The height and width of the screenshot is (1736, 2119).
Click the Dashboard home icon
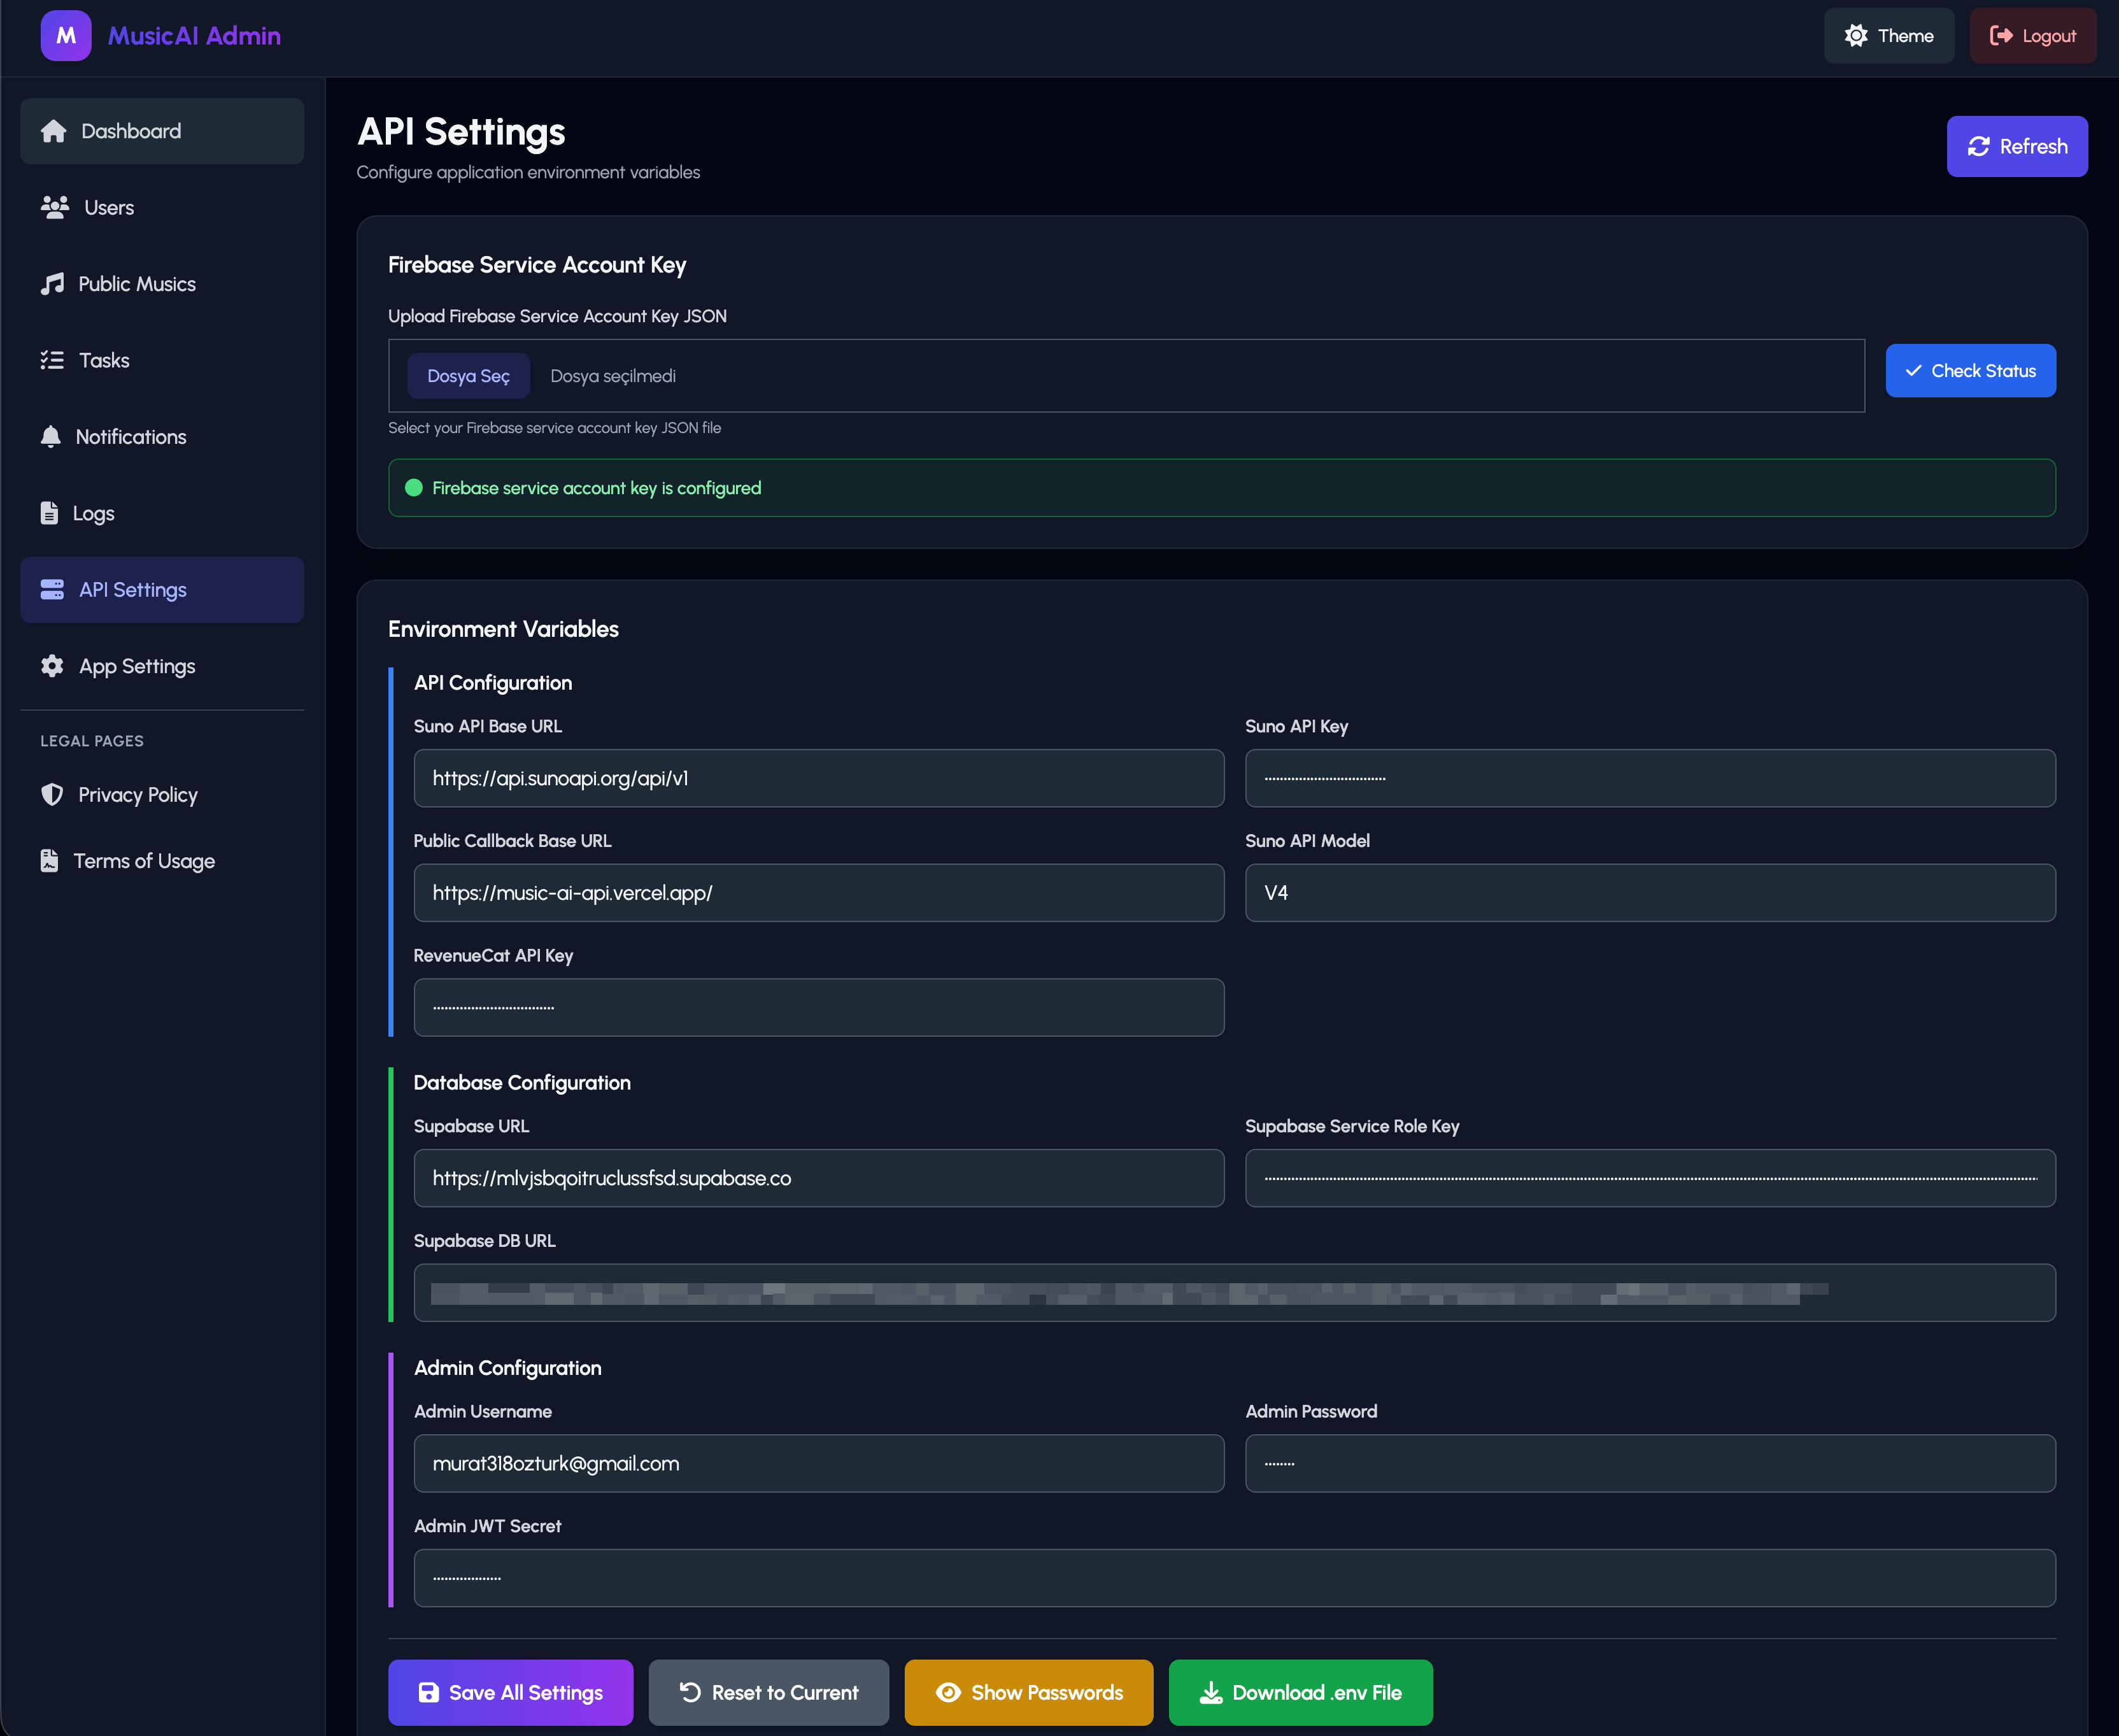53,131
